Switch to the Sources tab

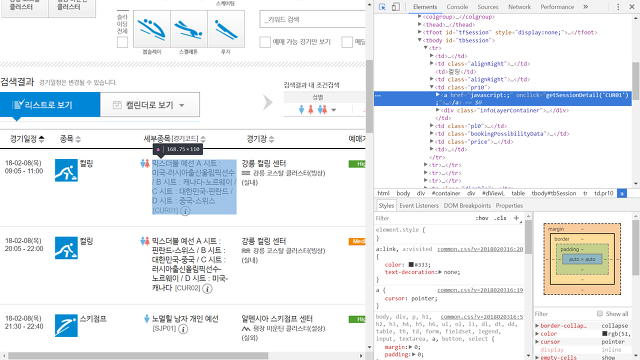click(488, 7)
